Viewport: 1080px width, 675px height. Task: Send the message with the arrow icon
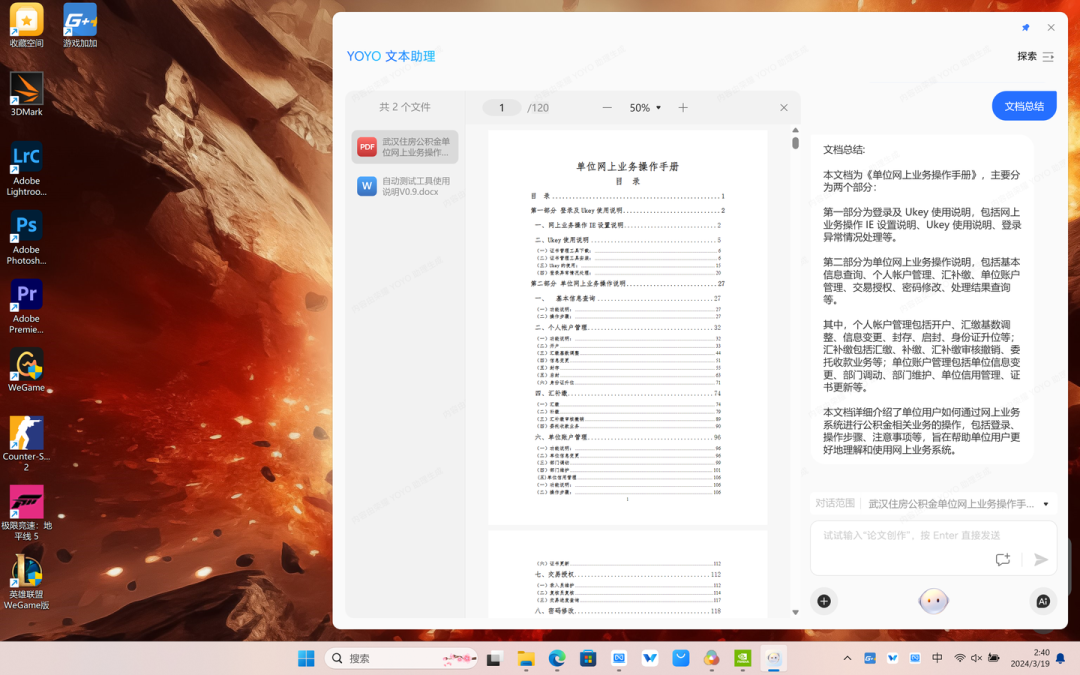(x=1041, y=559)
